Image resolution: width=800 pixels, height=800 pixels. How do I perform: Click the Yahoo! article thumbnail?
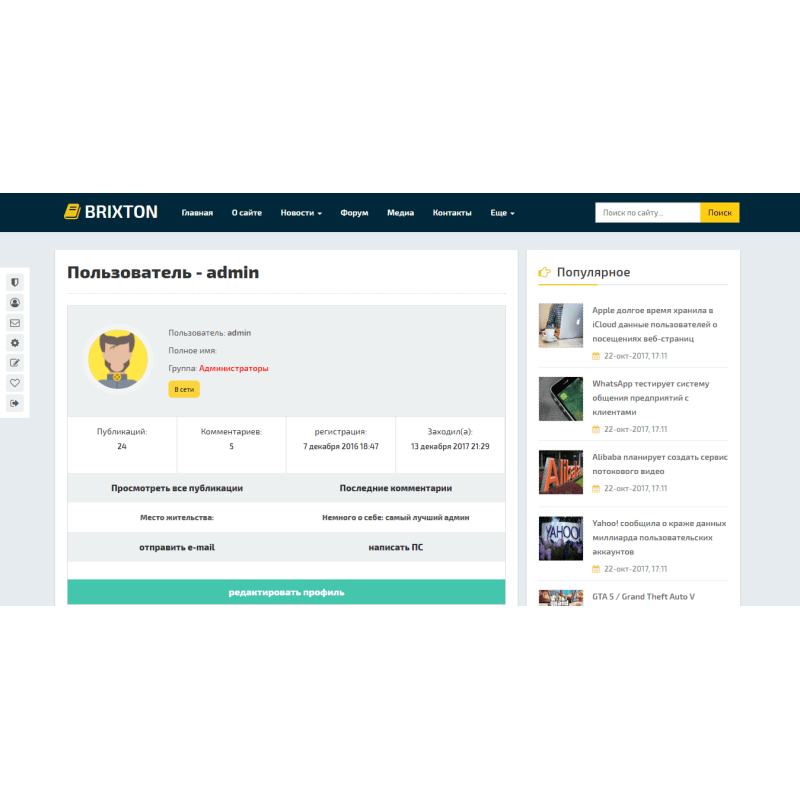pyautogui.click(x=561, y=538)
